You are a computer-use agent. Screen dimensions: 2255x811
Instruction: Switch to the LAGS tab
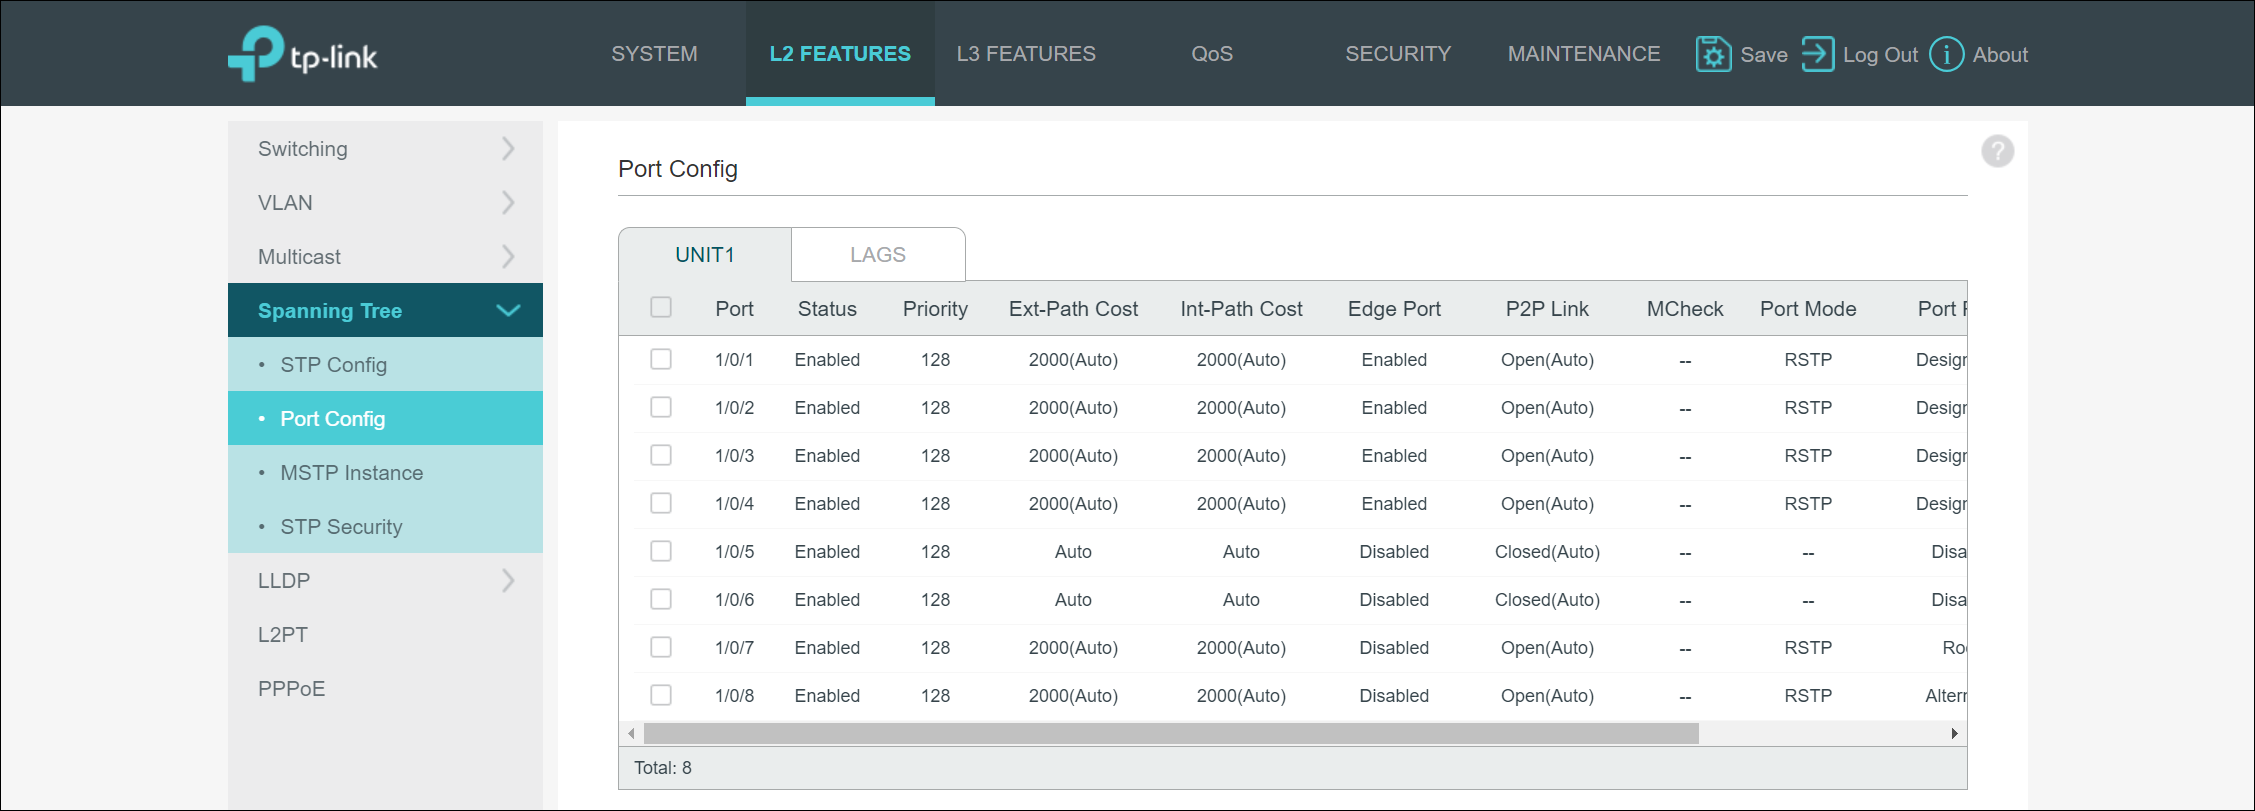877,255
